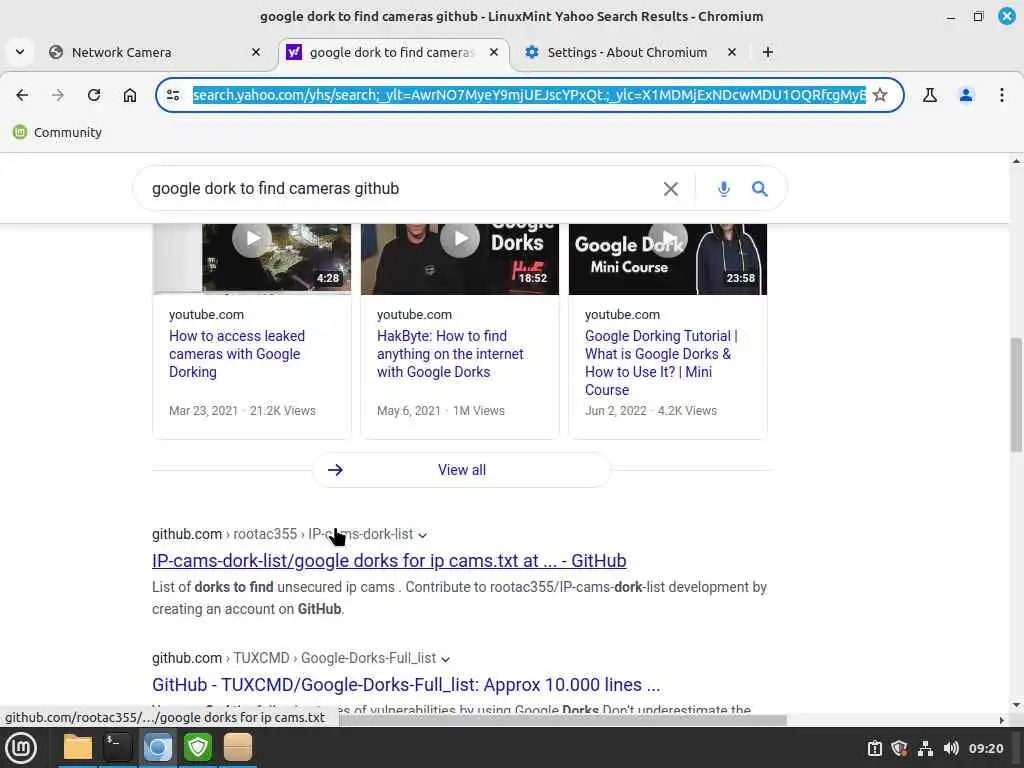
Task: Bookmark this page with the star
Action: 880,95
